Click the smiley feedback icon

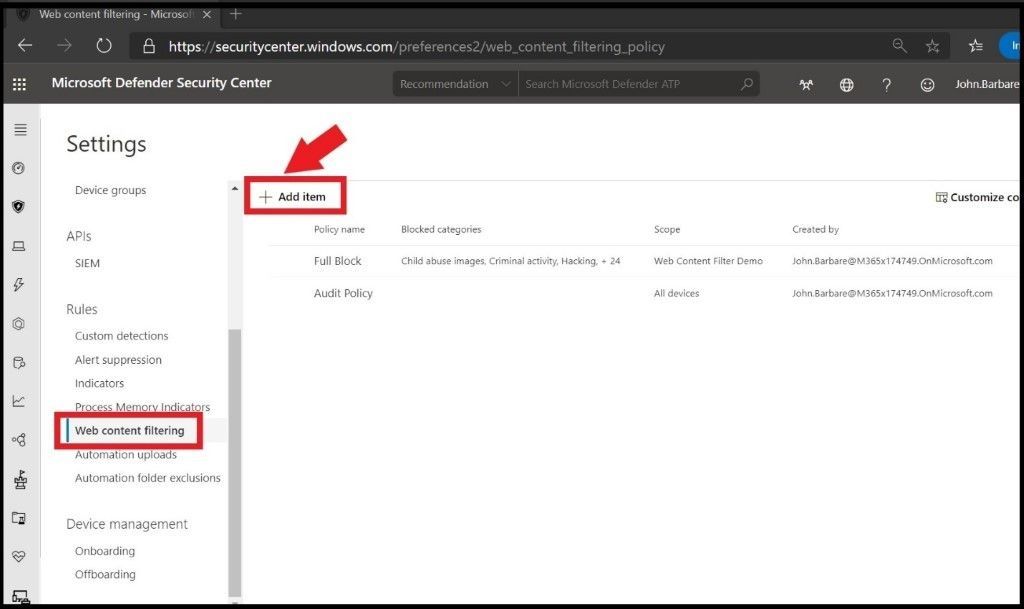pyautogui.click(x=927, y=85)
